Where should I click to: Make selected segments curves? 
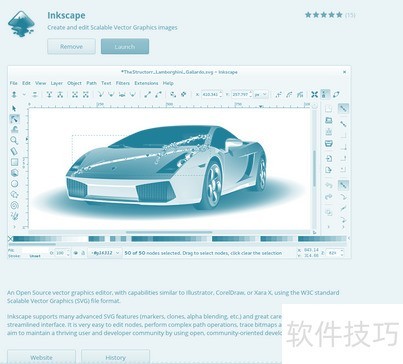(x=158, y=95)
